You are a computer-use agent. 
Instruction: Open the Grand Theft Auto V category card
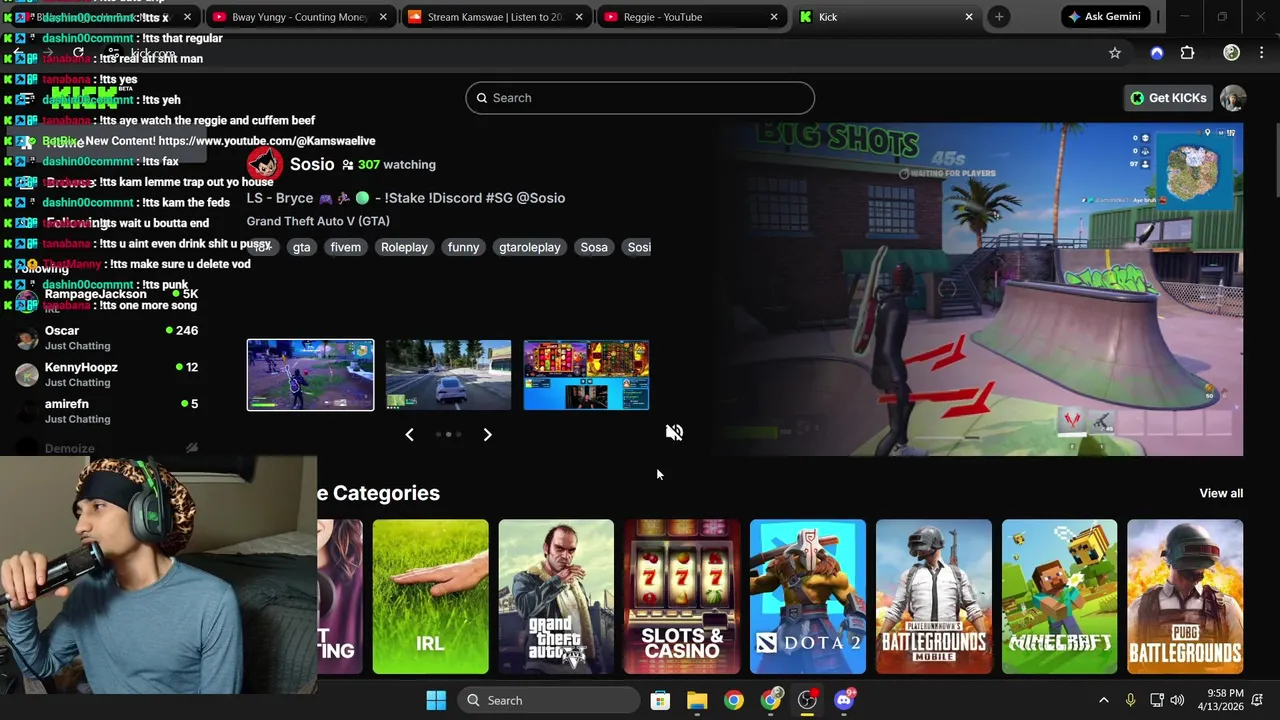(x=556, y=597)
